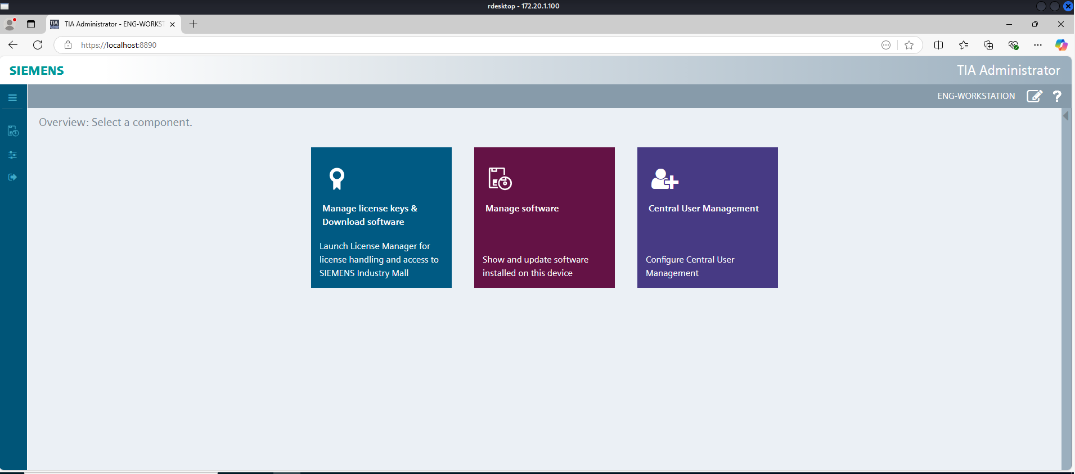Open the Collections icon in Edge
This screenshot has height=474, width=1075.
coord(988,45)
